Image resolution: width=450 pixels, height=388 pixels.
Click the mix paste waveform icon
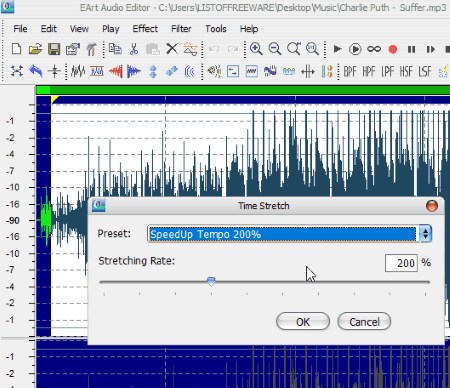click(190, 49)
